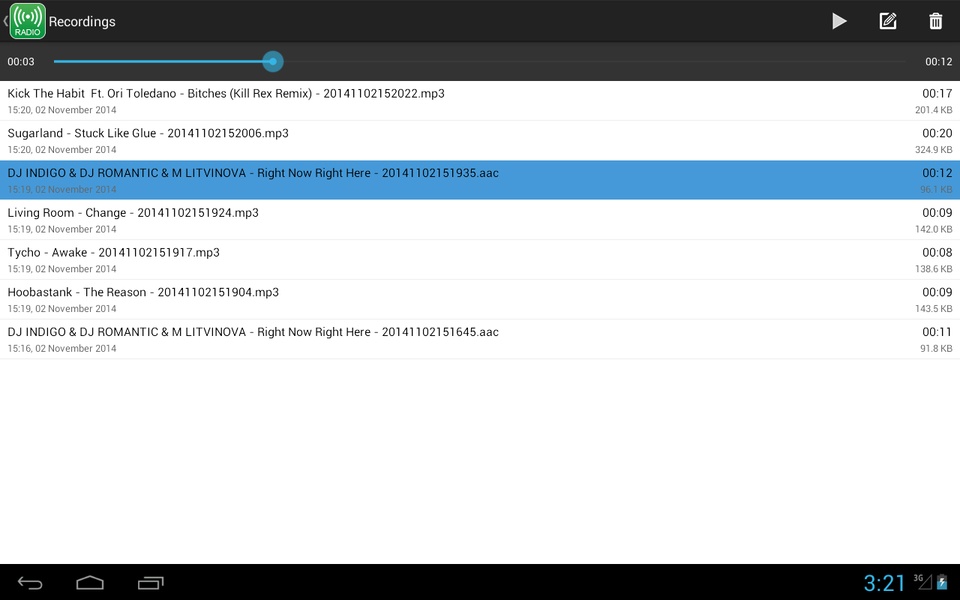Tap the Recordings title text
The width and height of the screenshot is (960, 600).
82,21
